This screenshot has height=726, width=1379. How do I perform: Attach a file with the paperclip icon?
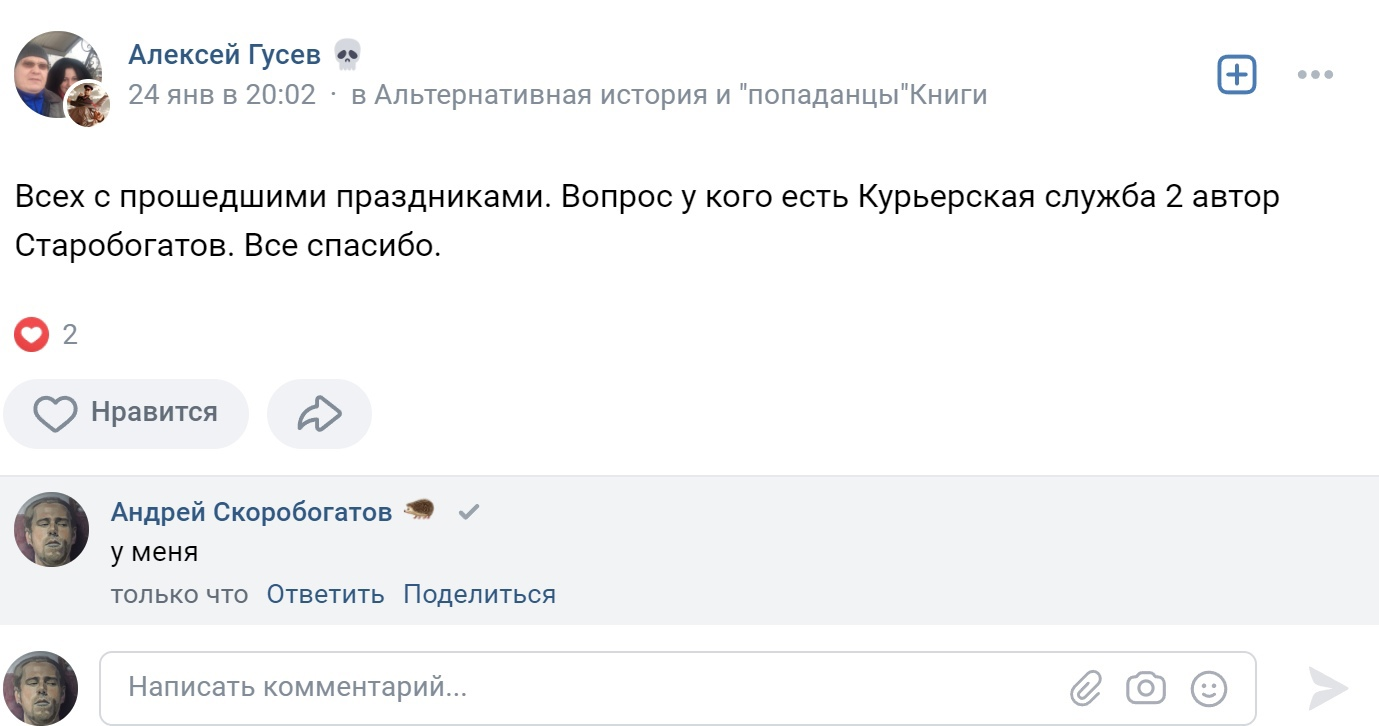(x=1085, y=688)
